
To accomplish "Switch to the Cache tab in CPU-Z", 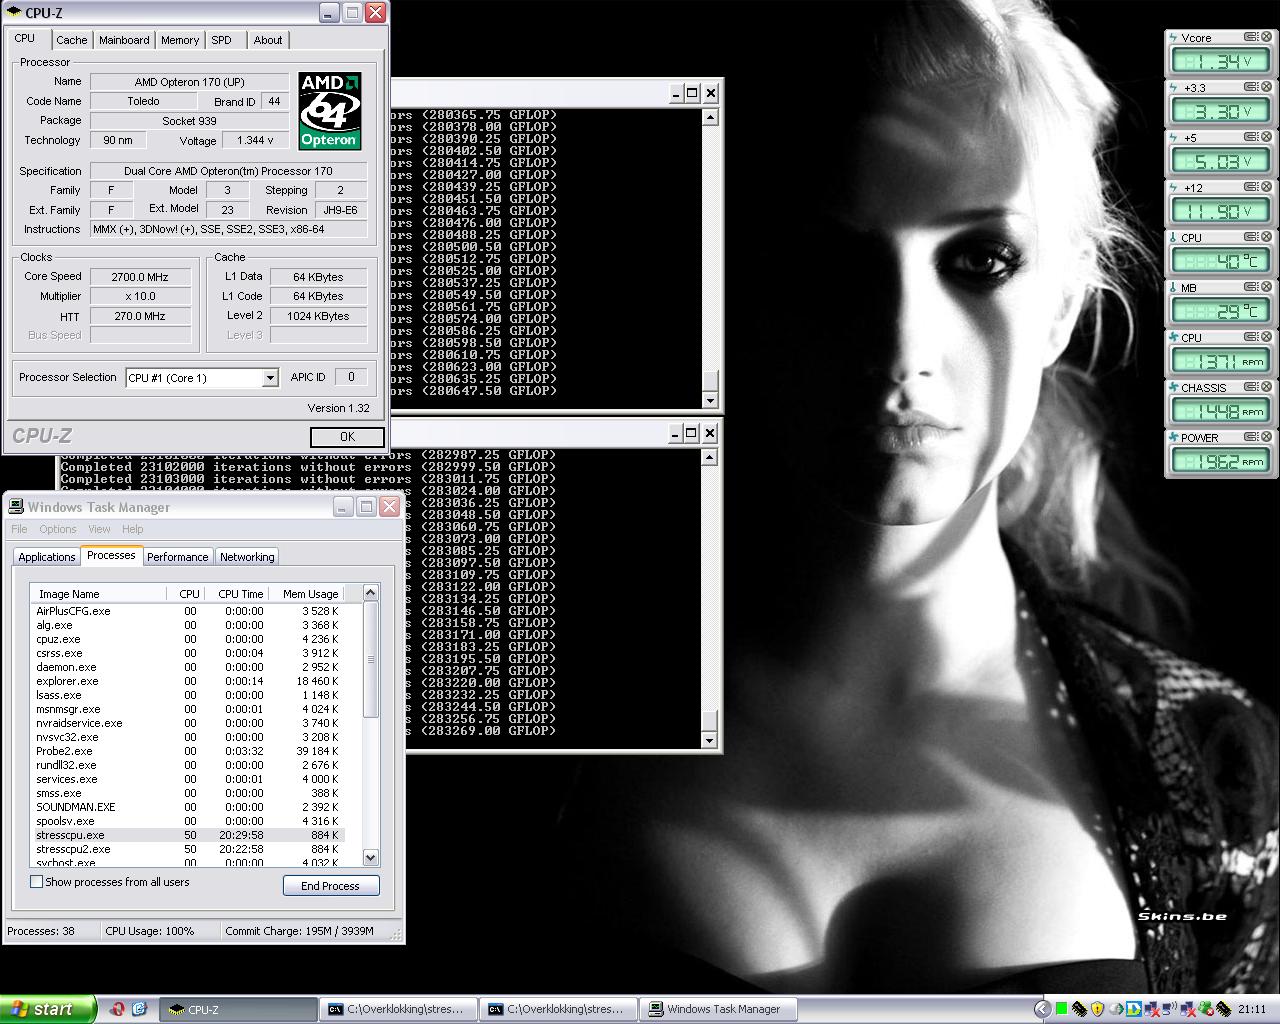I will coord(71,40).
